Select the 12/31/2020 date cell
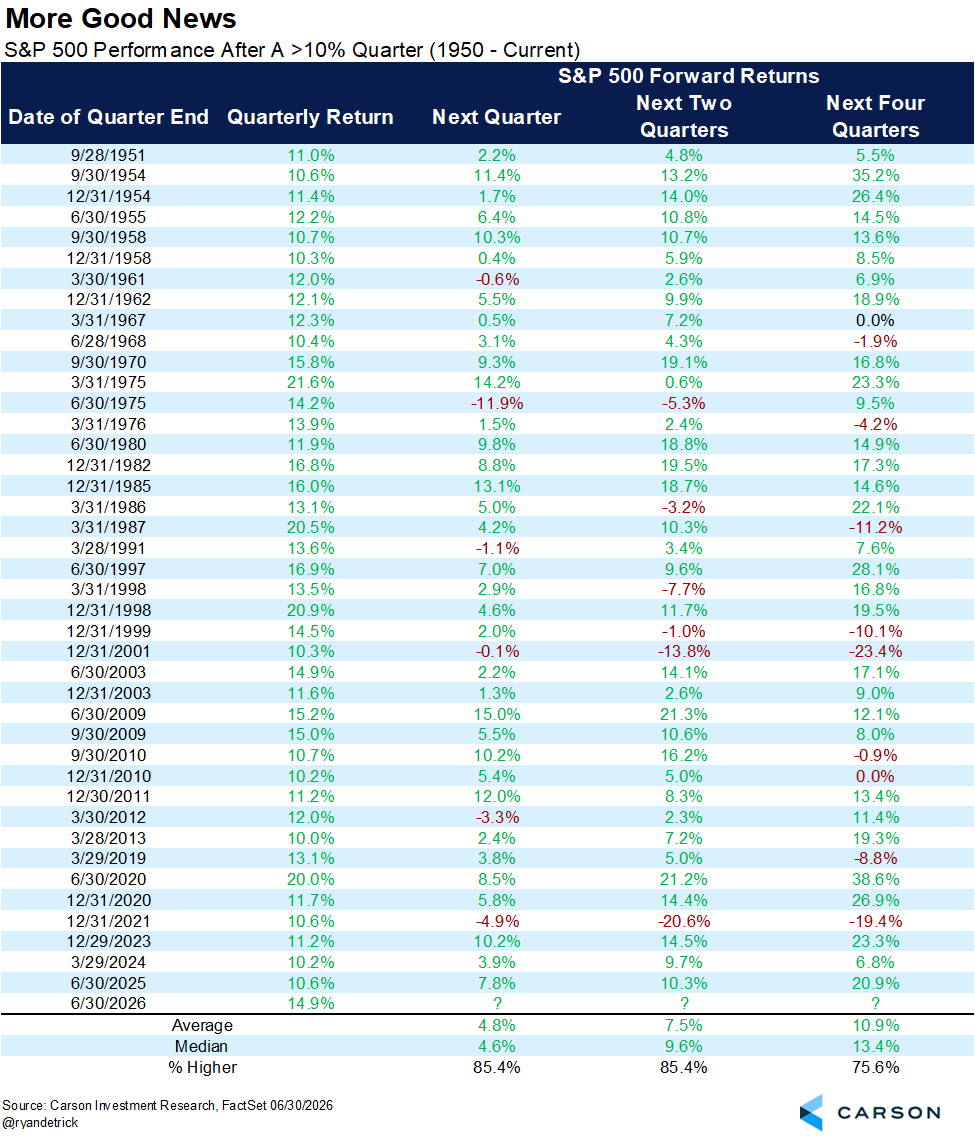Screen dimensions: 975x1148 pos(108,901)
